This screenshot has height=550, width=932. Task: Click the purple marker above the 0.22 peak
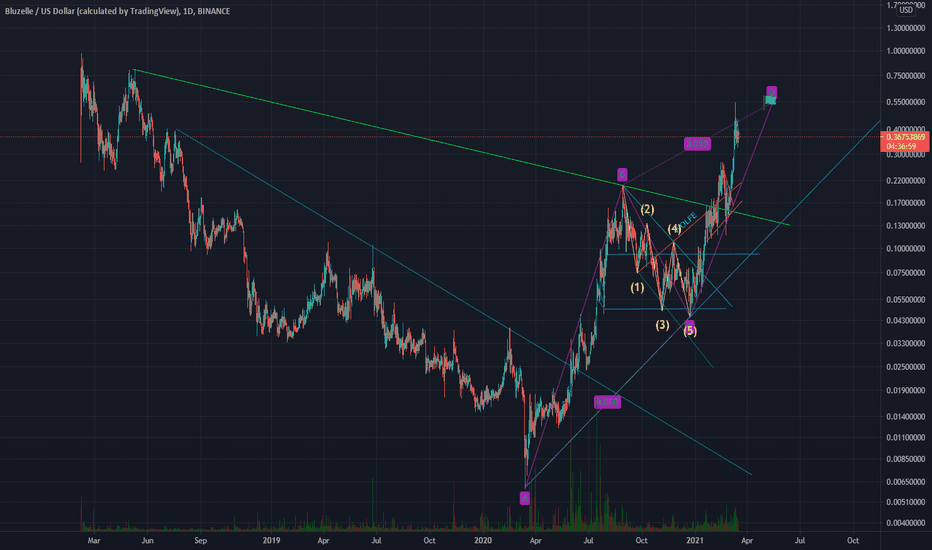(622, 174)
